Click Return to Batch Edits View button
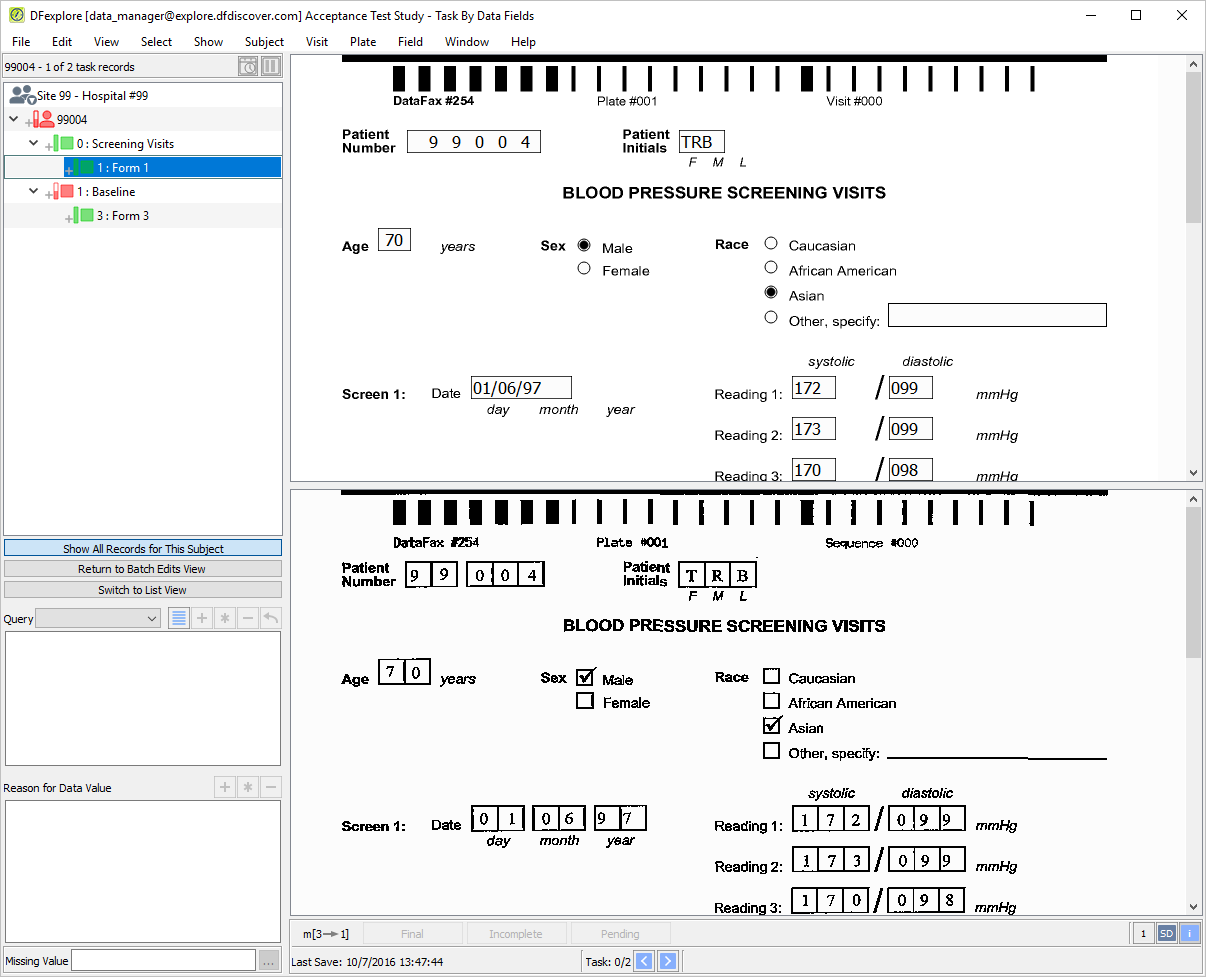The width and height of the screenshot is (1206, 977). pos(143,569)
